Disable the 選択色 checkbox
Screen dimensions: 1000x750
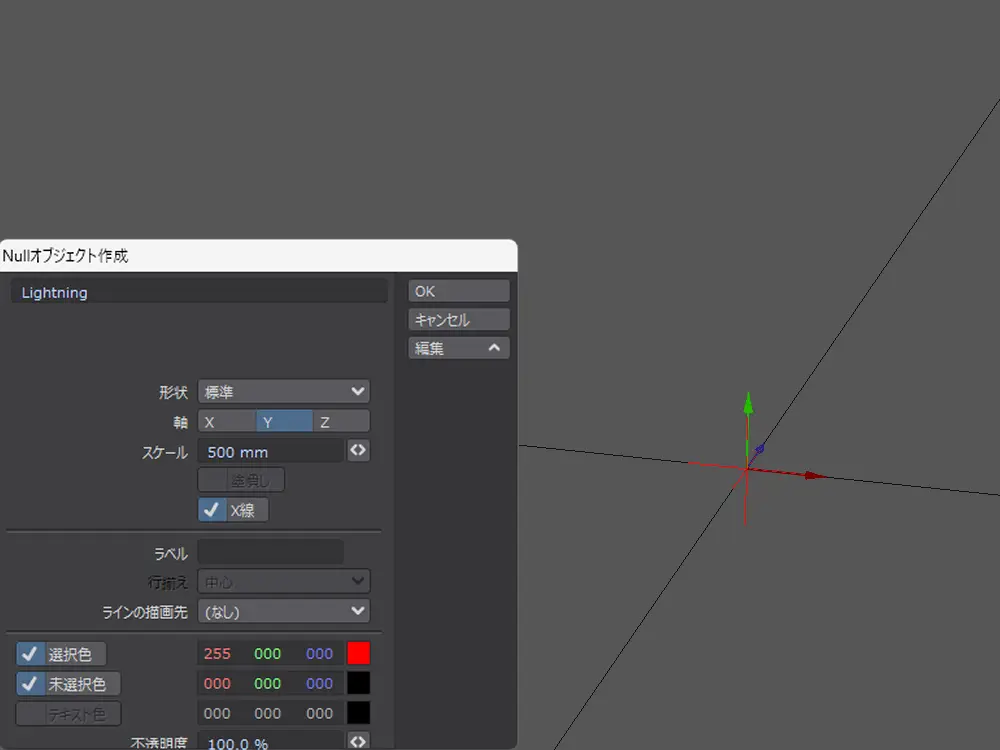click(30, 654)
